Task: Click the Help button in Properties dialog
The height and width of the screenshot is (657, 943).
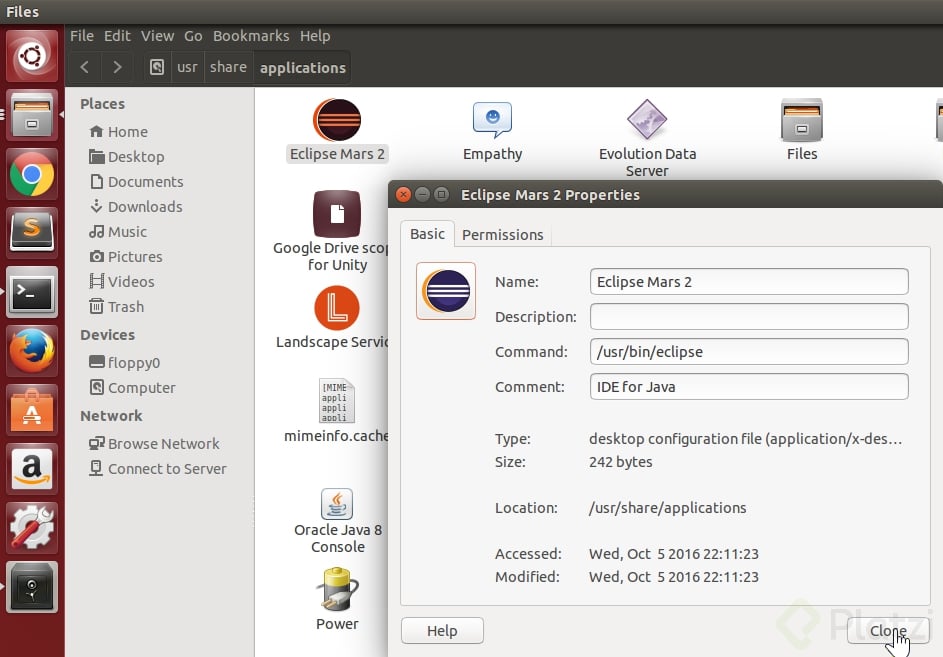Action: pos(442,631)
